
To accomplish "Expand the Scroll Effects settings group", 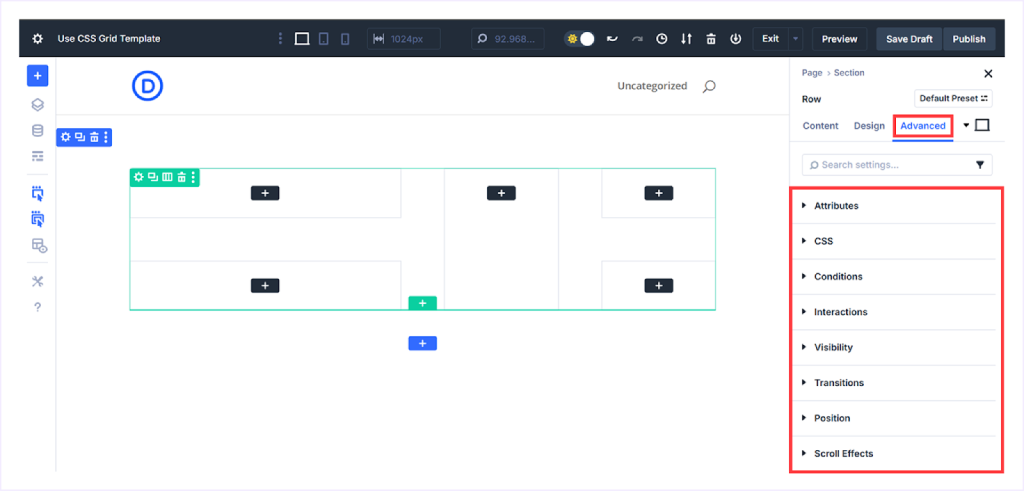I will [843, 454].
